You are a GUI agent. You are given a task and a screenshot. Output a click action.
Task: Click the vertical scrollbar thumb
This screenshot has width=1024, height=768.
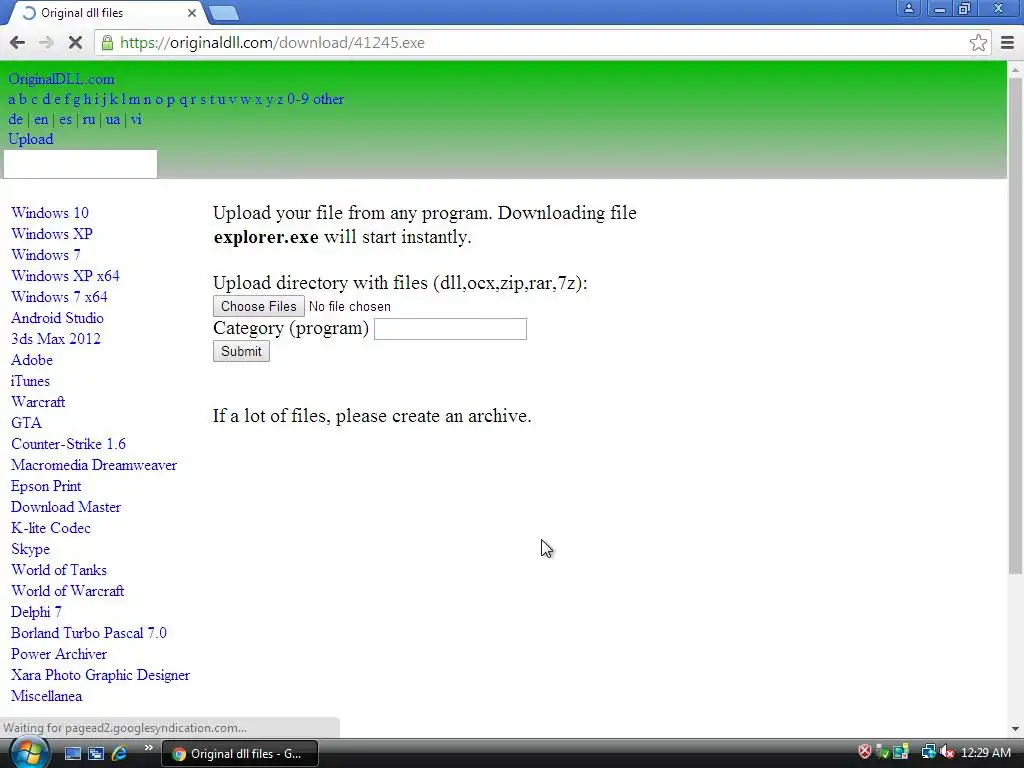tap(1015, 325)
